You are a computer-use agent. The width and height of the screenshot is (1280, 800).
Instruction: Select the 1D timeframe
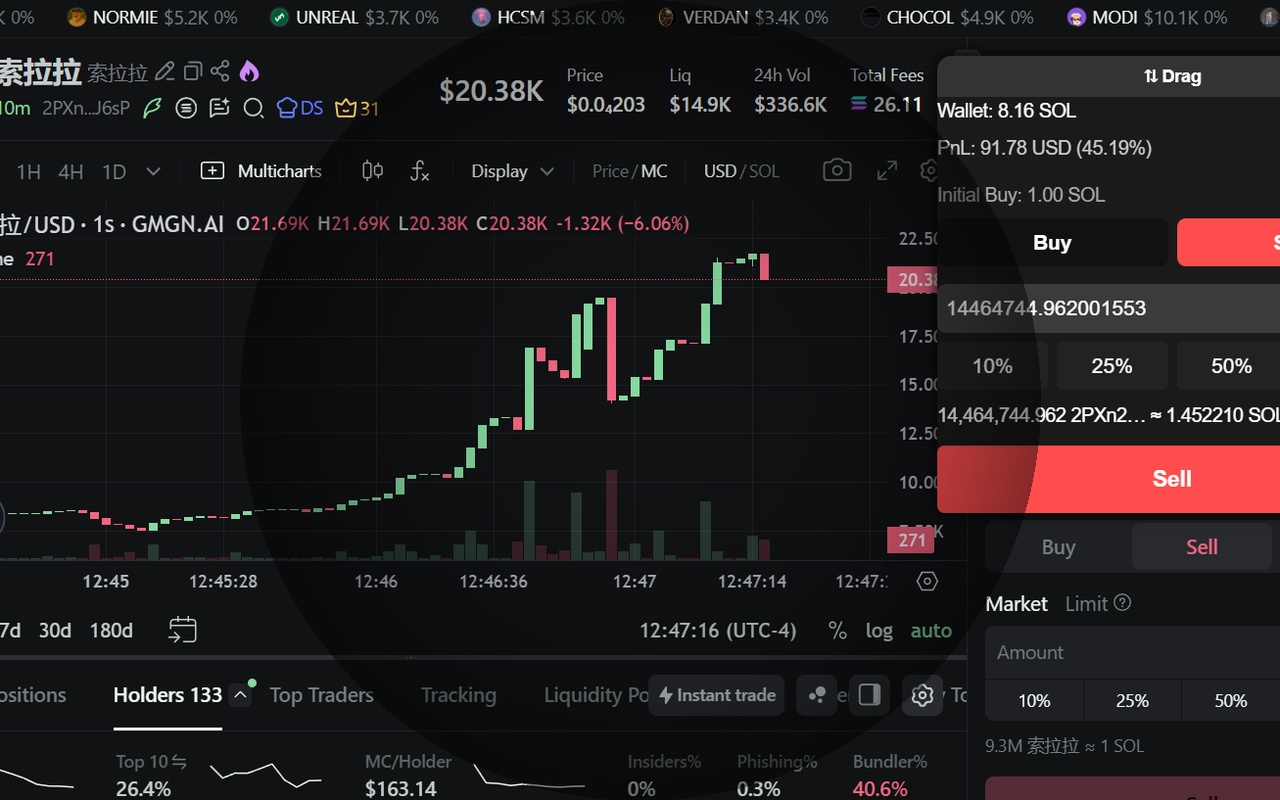pos(114,172)
